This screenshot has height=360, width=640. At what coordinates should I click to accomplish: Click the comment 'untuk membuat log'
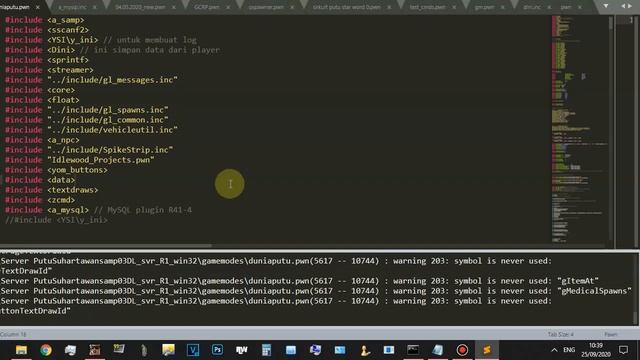tap(156, 40)
